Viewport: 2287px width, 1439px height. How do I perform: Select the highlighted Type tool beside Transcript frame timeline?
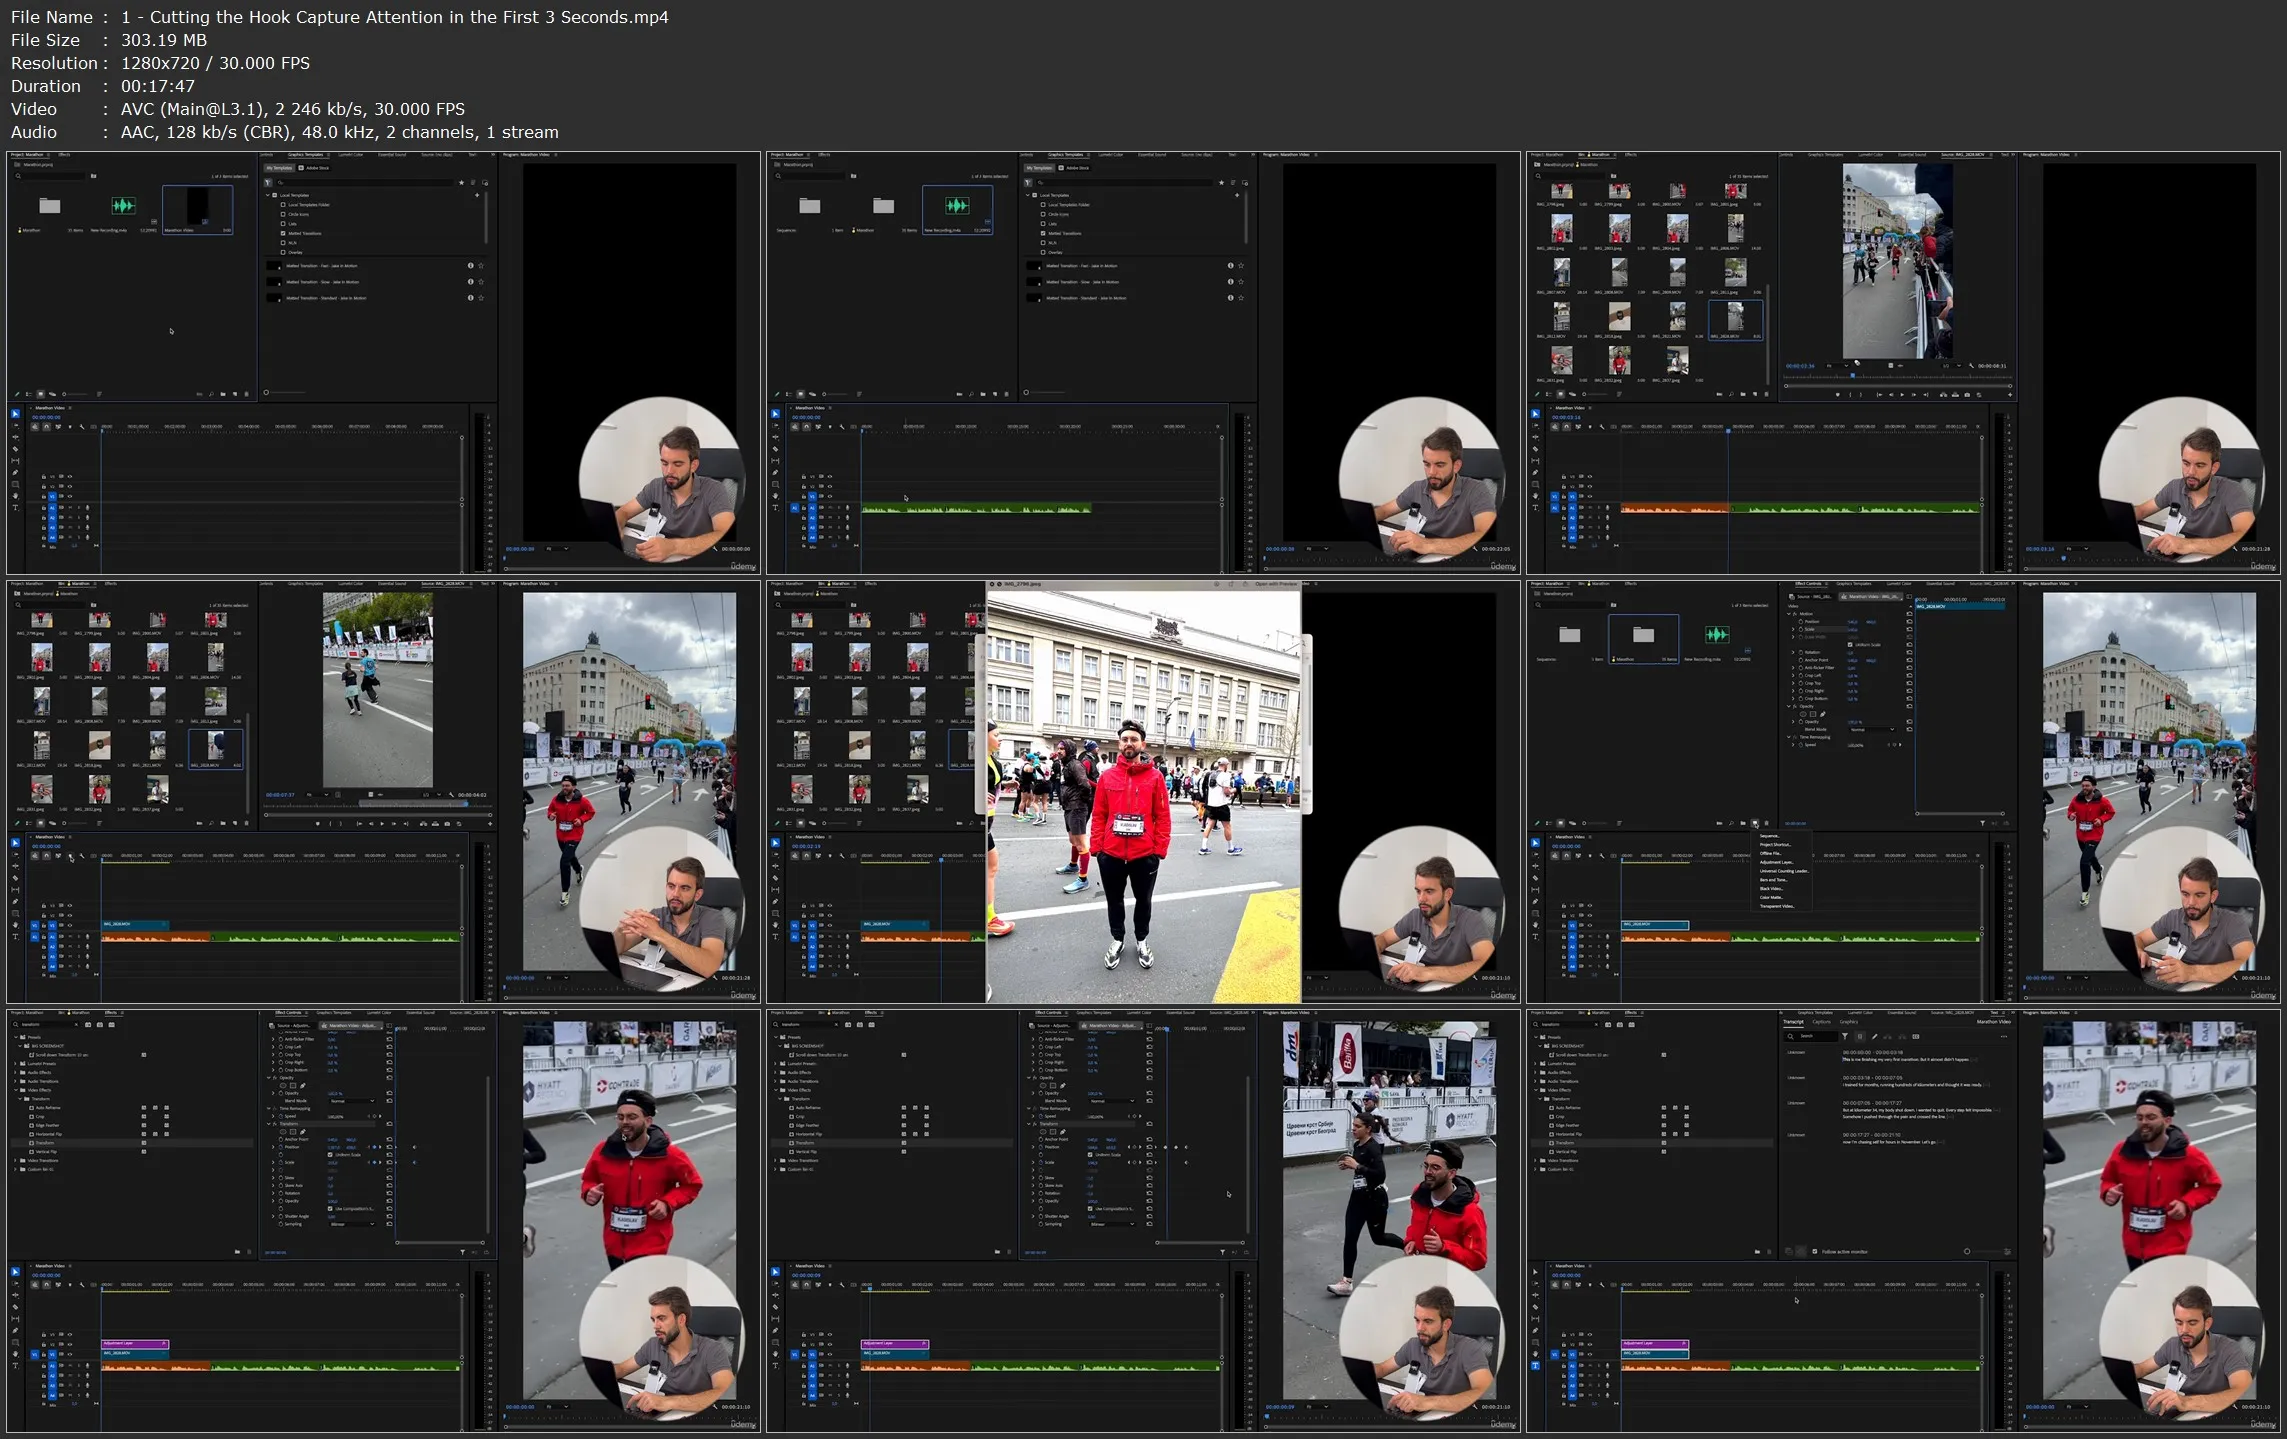tap(1535, 1365)
